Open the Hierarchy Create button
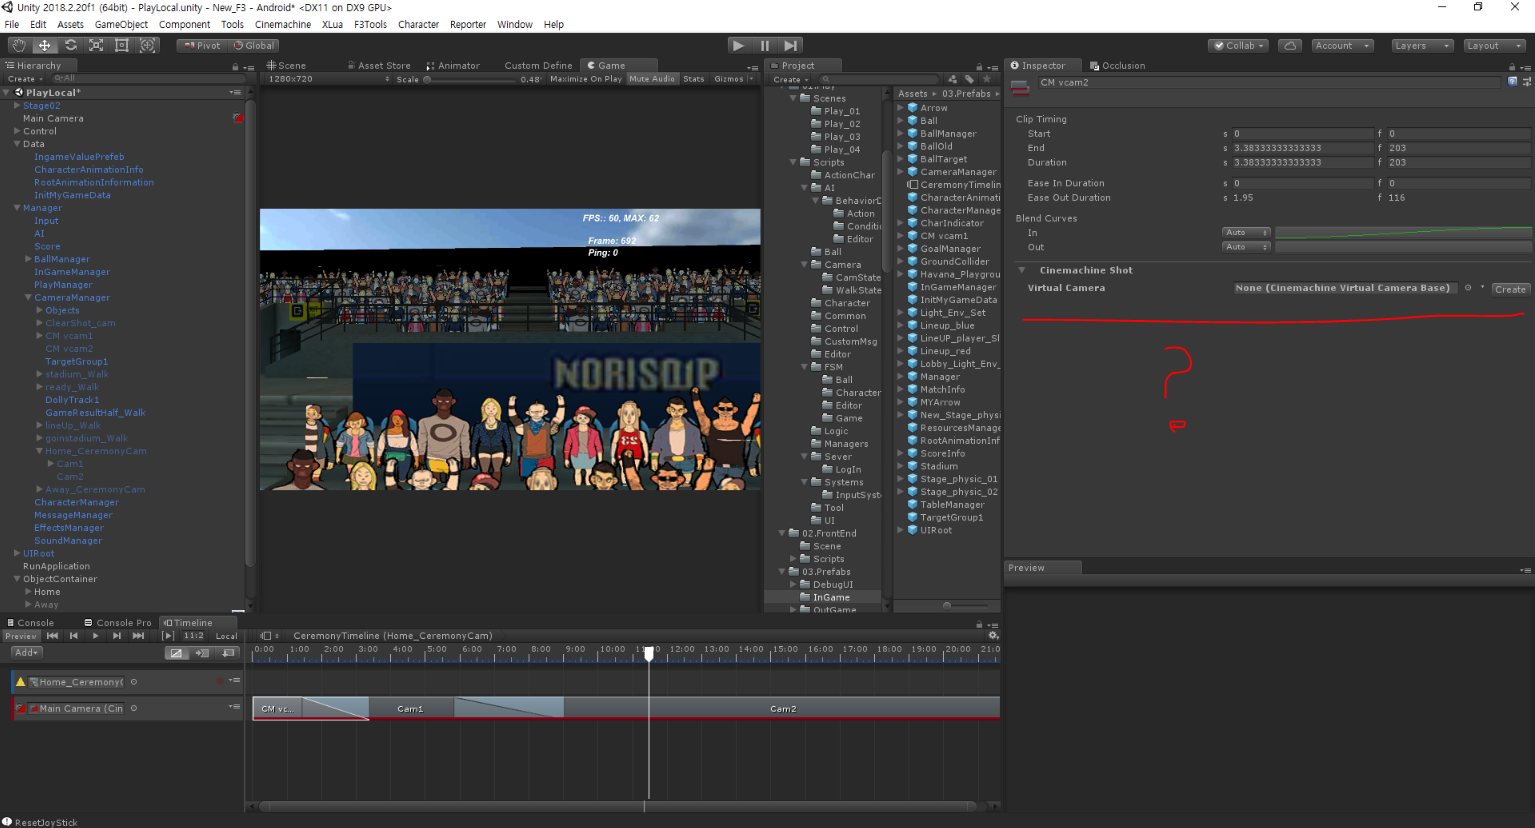The width and height of the screenshot is (1535, 828). tap(25, 79)
